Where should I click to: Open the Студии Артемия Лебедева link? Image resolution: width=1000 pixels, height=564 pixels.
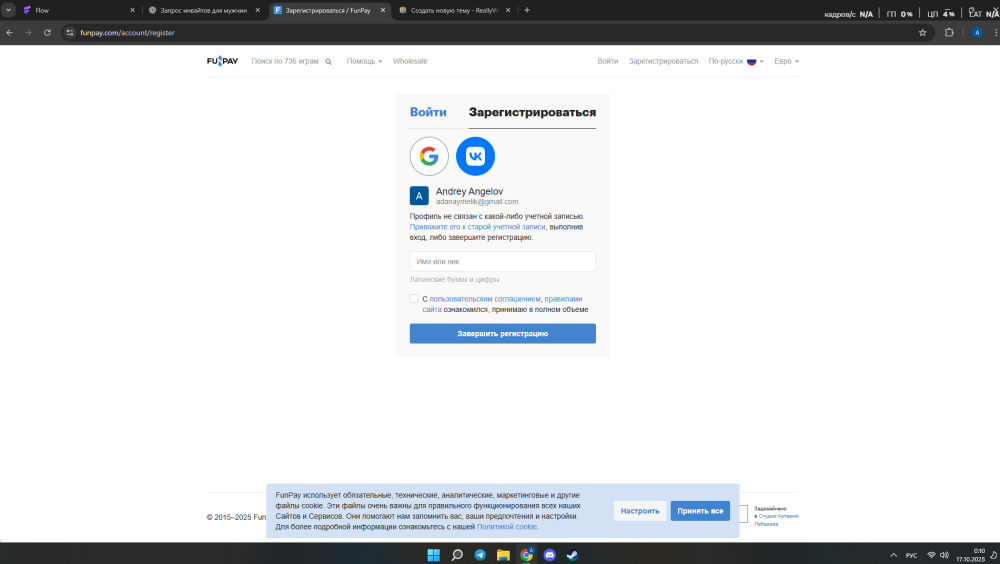tap(778, 520)
